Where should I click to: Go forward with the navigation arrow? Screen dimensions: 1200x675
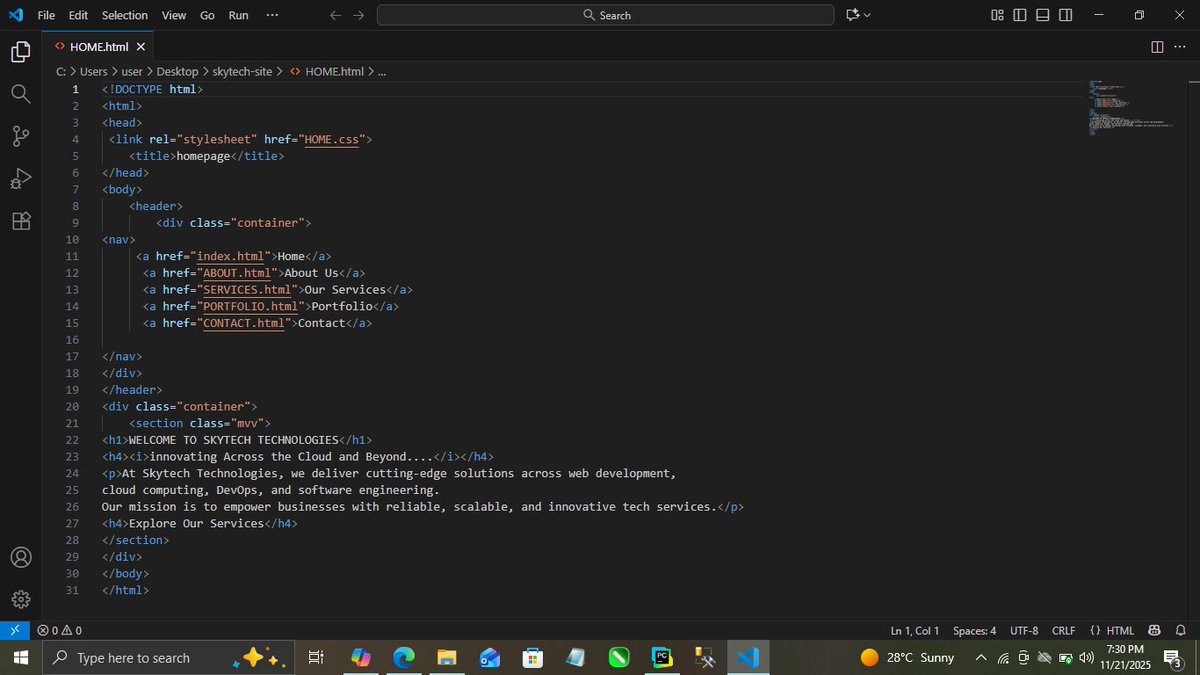pyautogui.click(x=359, y=15)
